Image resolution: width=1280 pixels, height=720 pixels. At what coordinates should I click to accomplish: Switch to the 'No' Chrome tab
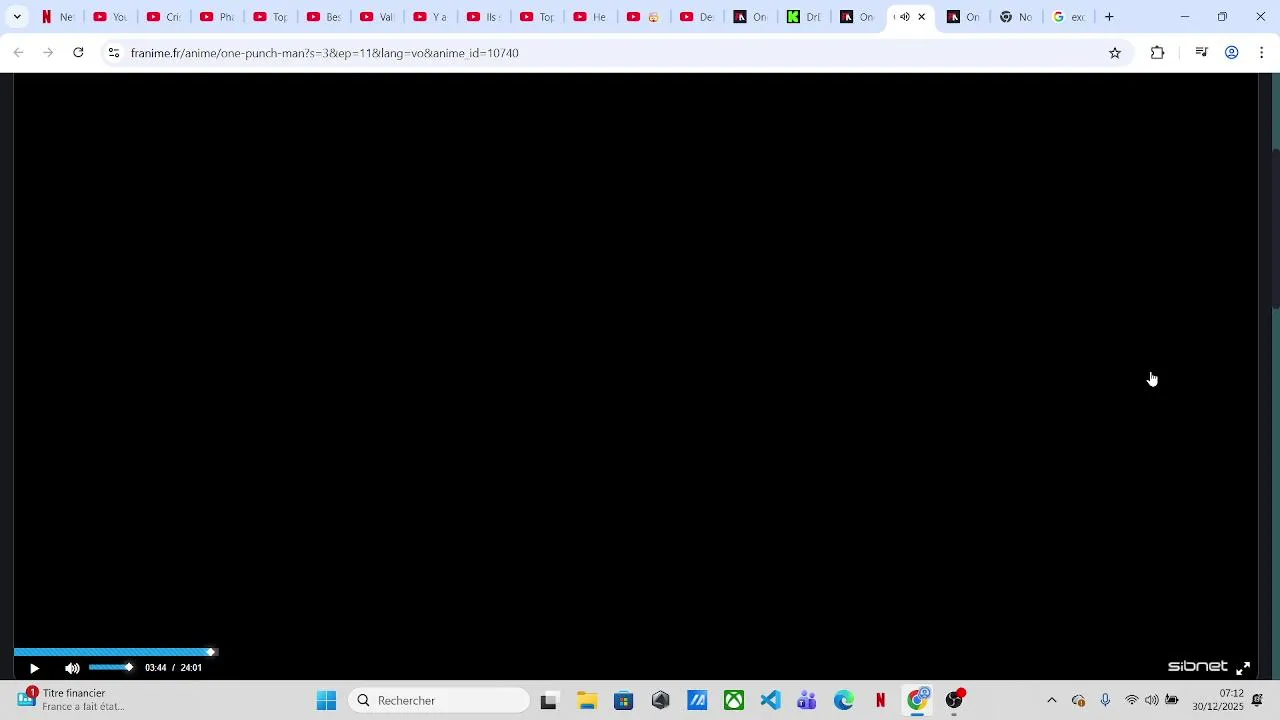pos(1016,17)
